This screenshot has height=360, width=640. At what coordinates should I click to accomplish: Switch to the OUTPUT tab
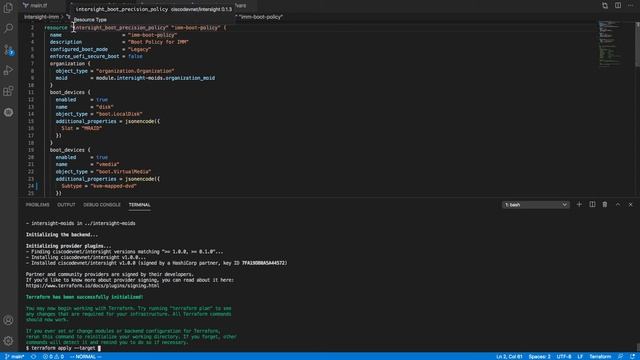coord(66,205)
